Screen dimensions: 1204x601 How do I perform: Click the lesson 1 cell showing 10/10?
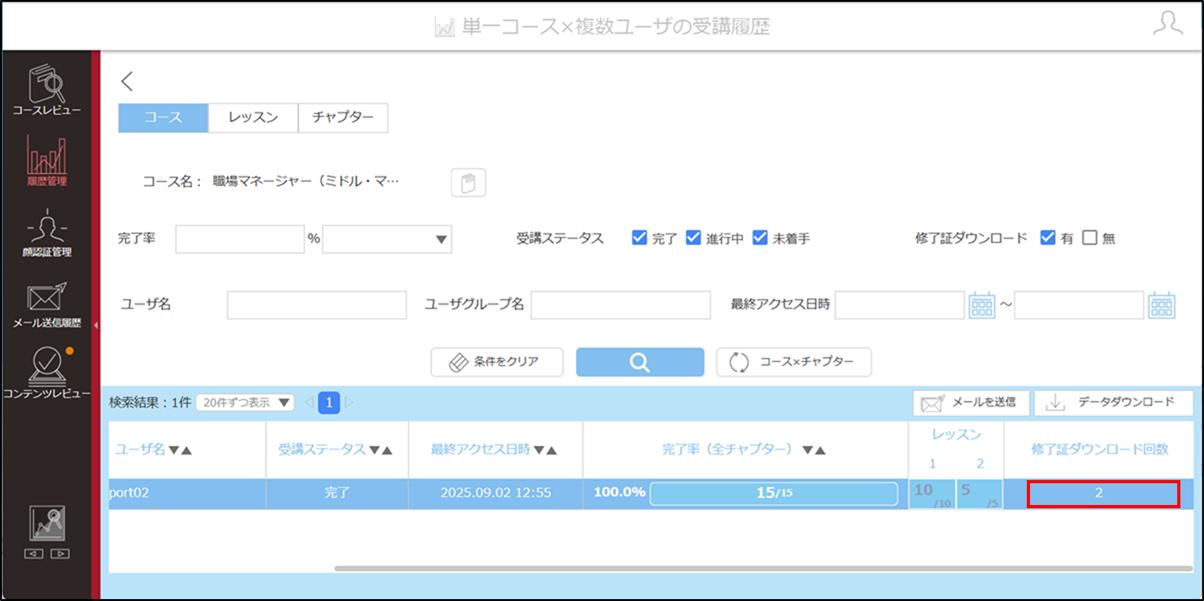click(932, 494)
